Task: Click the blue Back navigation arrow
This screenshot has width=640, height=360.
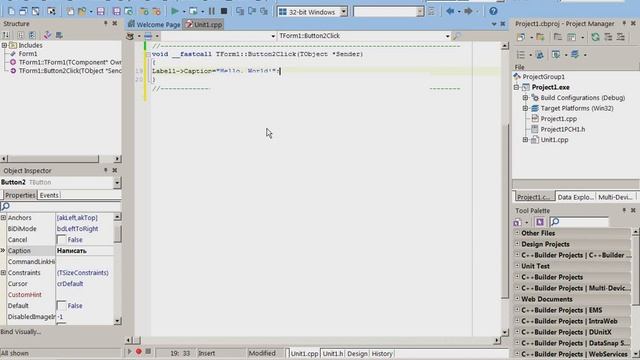Action: tap(450, 11)
